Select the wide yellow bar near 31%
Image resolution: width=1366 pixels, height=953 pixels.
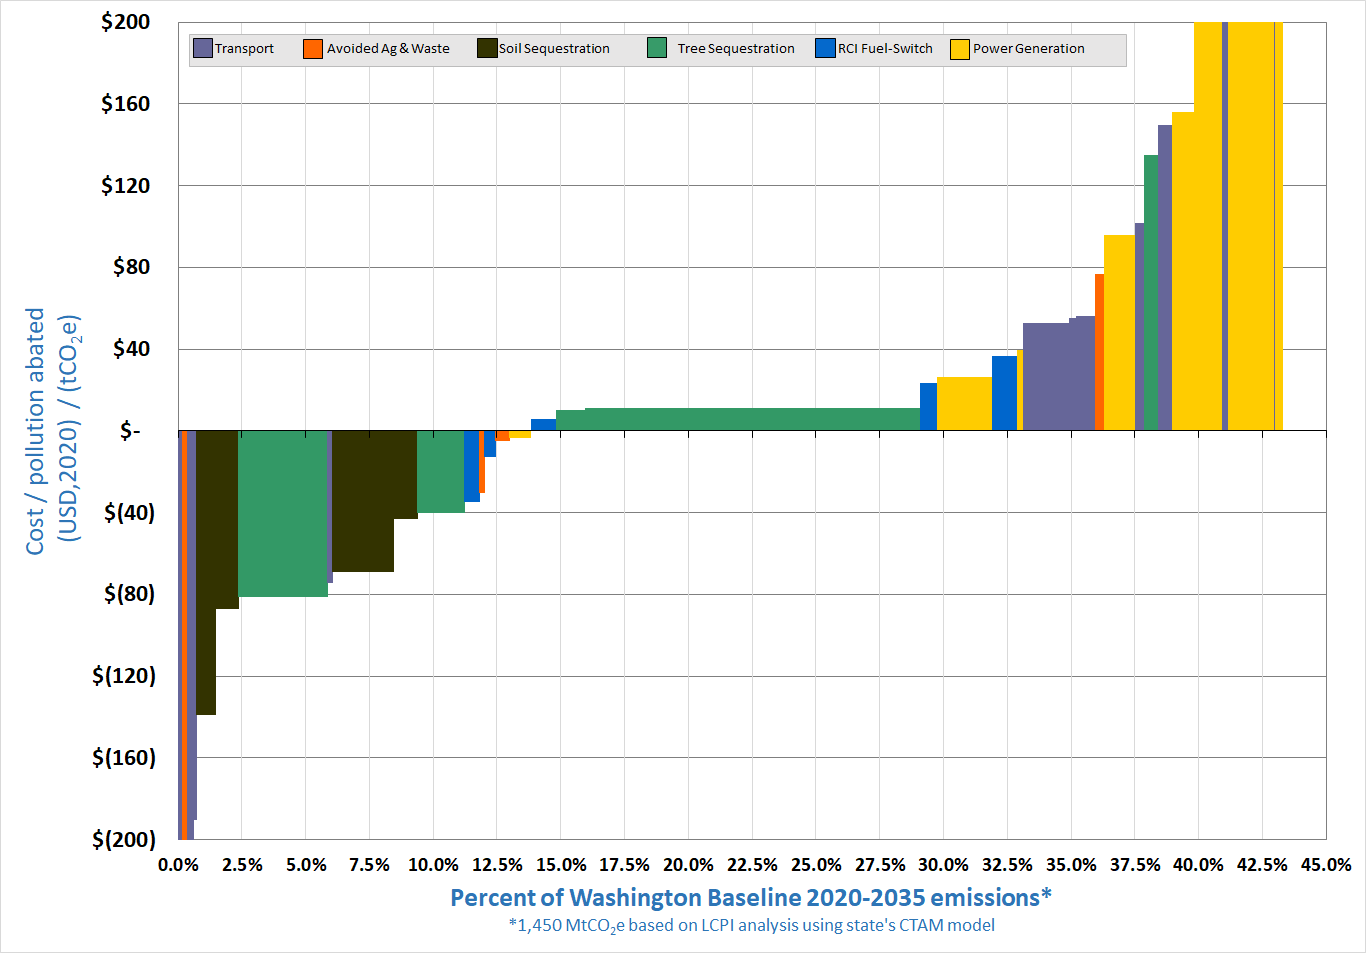(964, 403)
